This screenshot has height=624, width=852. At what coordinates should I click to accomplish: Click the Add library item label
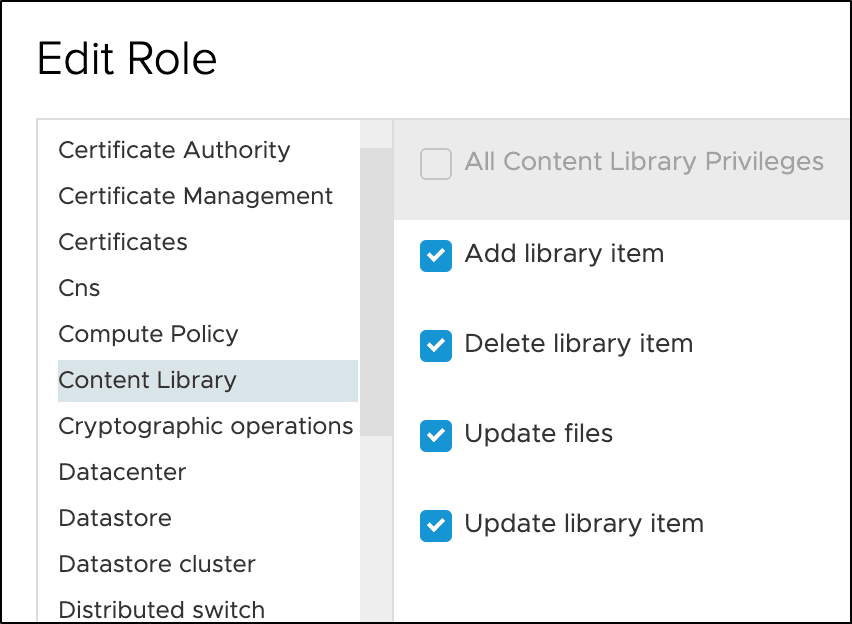click(x=564, y=254)
